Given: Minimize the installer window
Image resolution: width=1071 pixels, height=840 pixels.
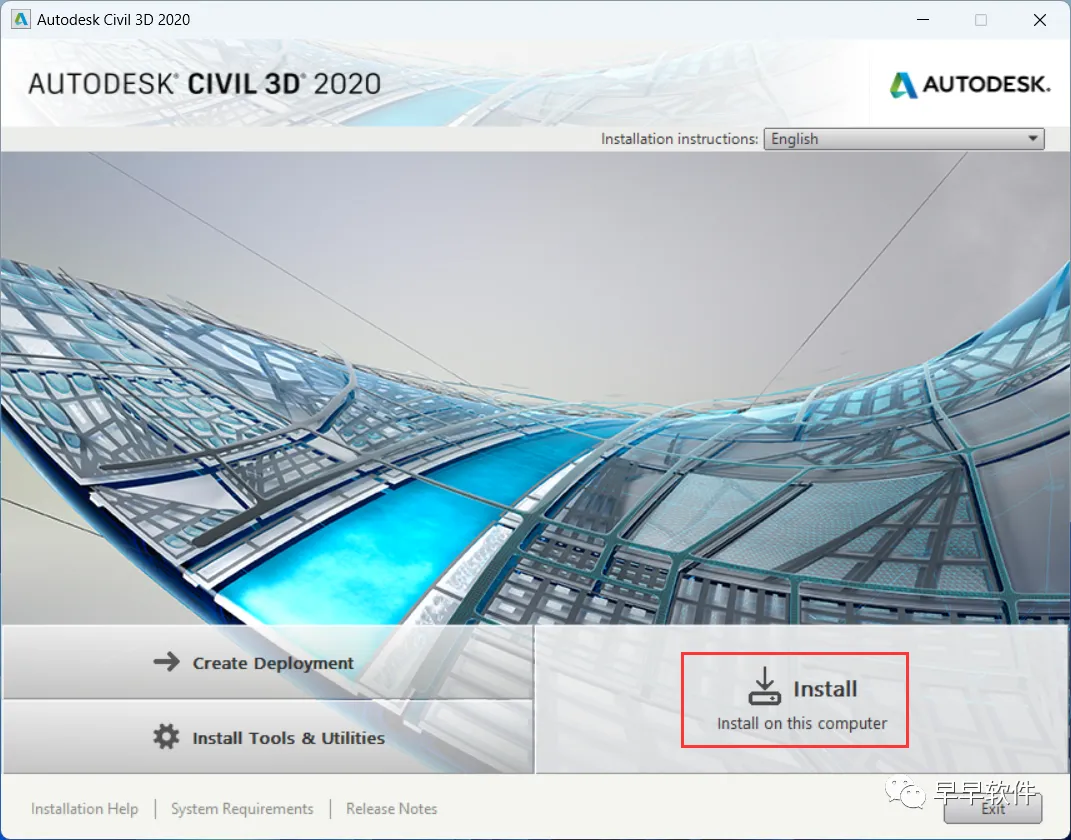Looking at the screenshot, I should coord(923,20).
